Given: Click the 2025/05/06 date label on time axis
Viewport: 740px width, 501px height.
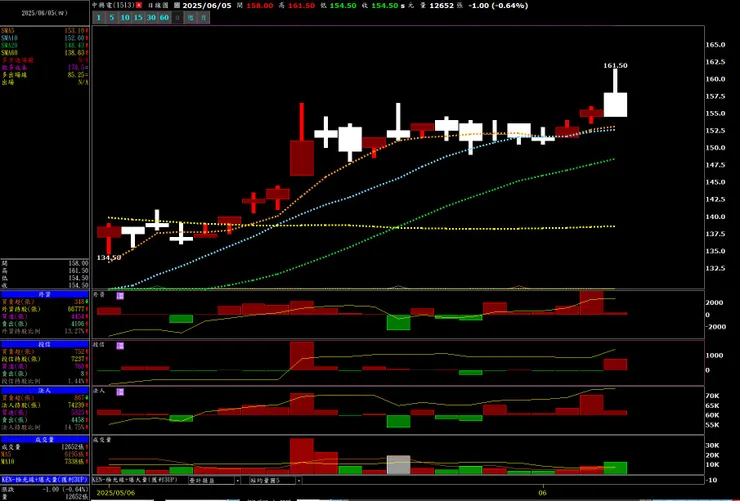Looking at the screenshot, I should click(116, 493).
